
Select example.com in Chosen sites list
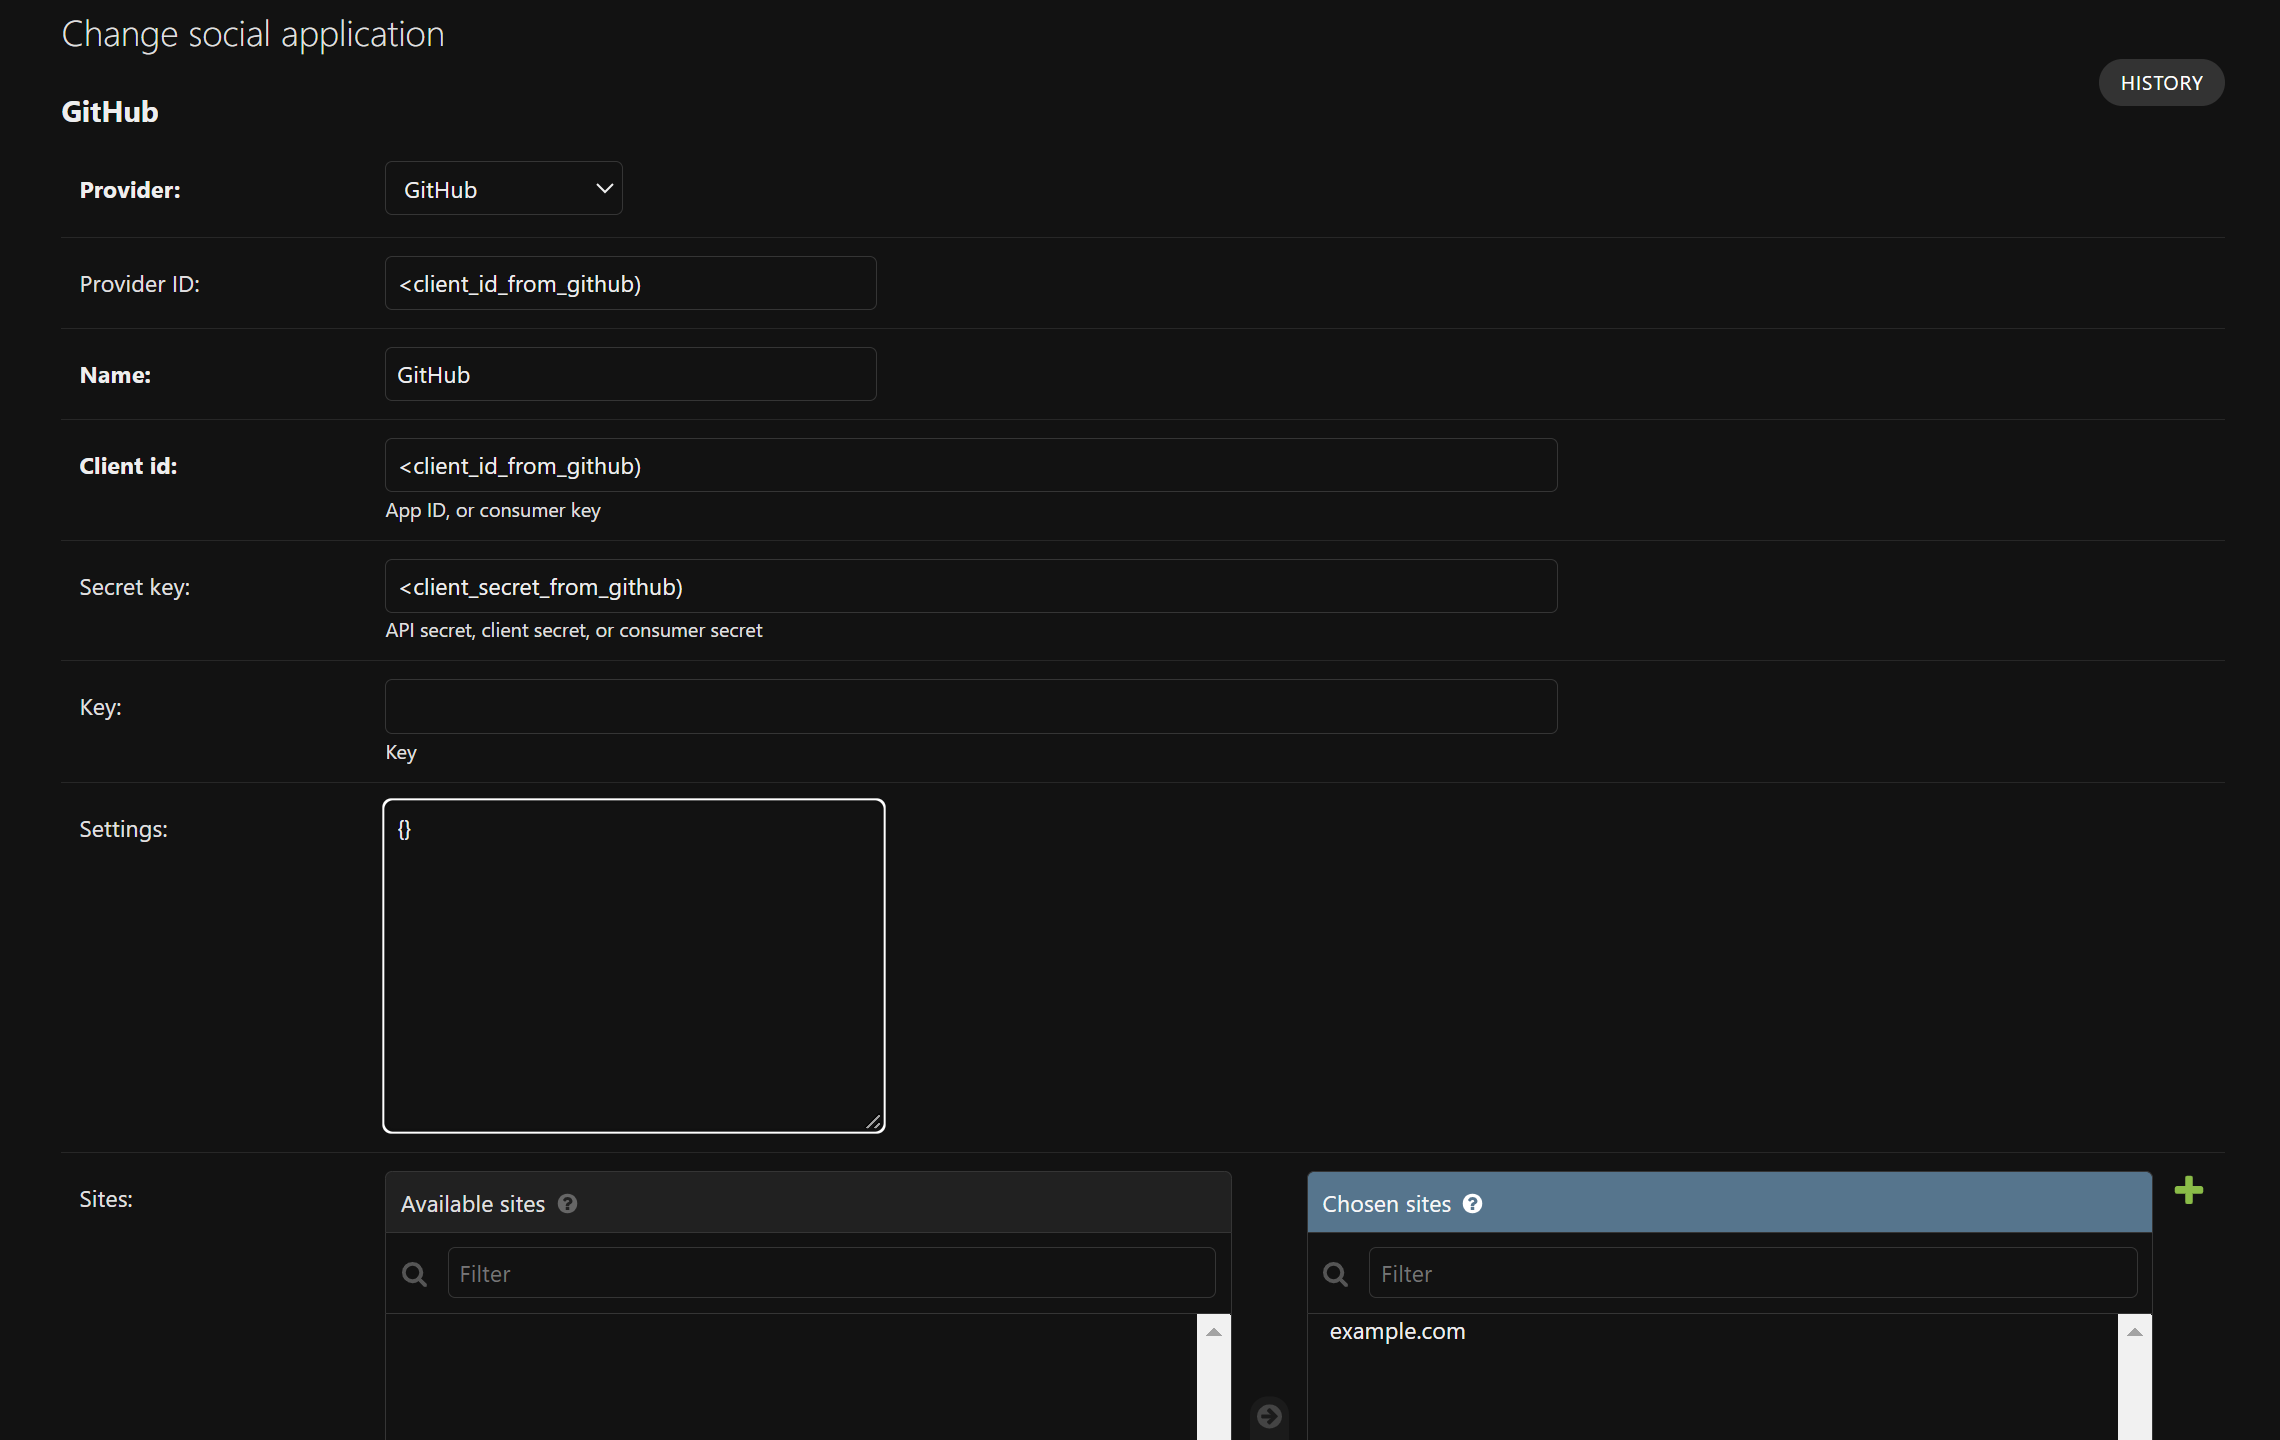pos(1397,1332)
